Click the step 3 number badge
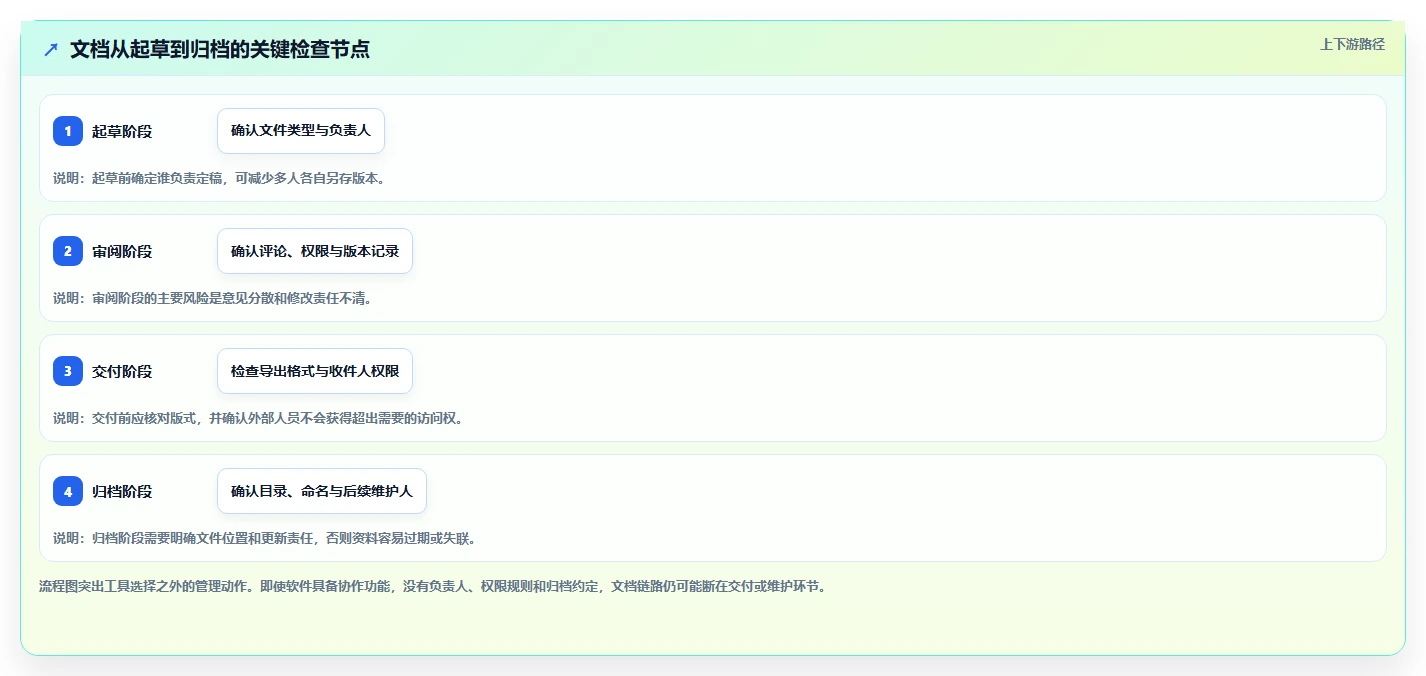Screen dimensions: 1426x676 click(68, 371)
